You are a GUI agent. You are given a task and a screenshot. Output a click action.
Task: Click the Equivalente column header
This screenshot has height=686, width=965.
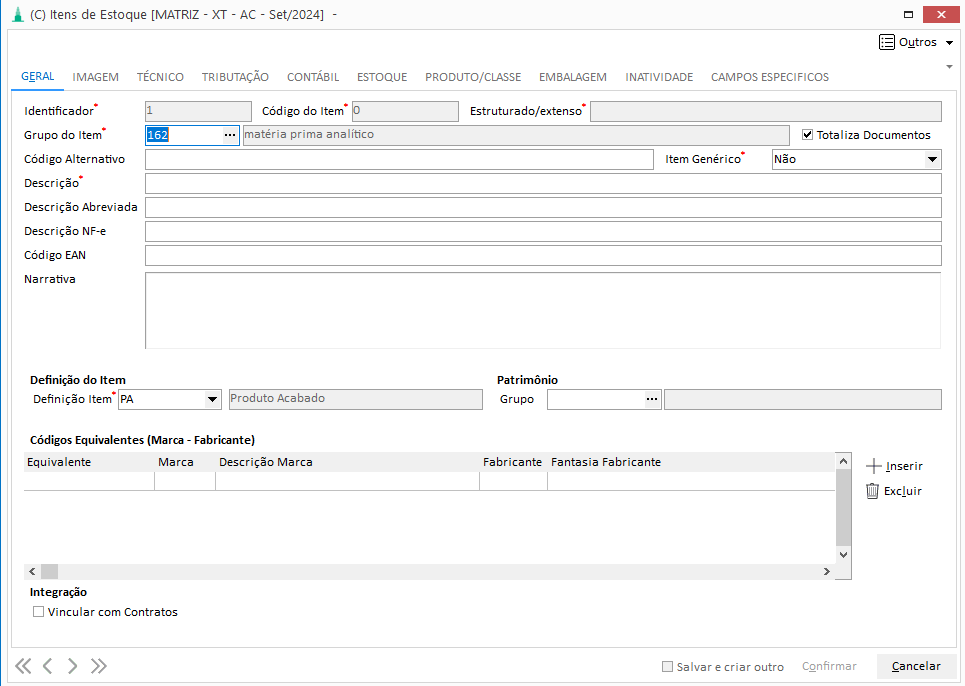[89, 462]
